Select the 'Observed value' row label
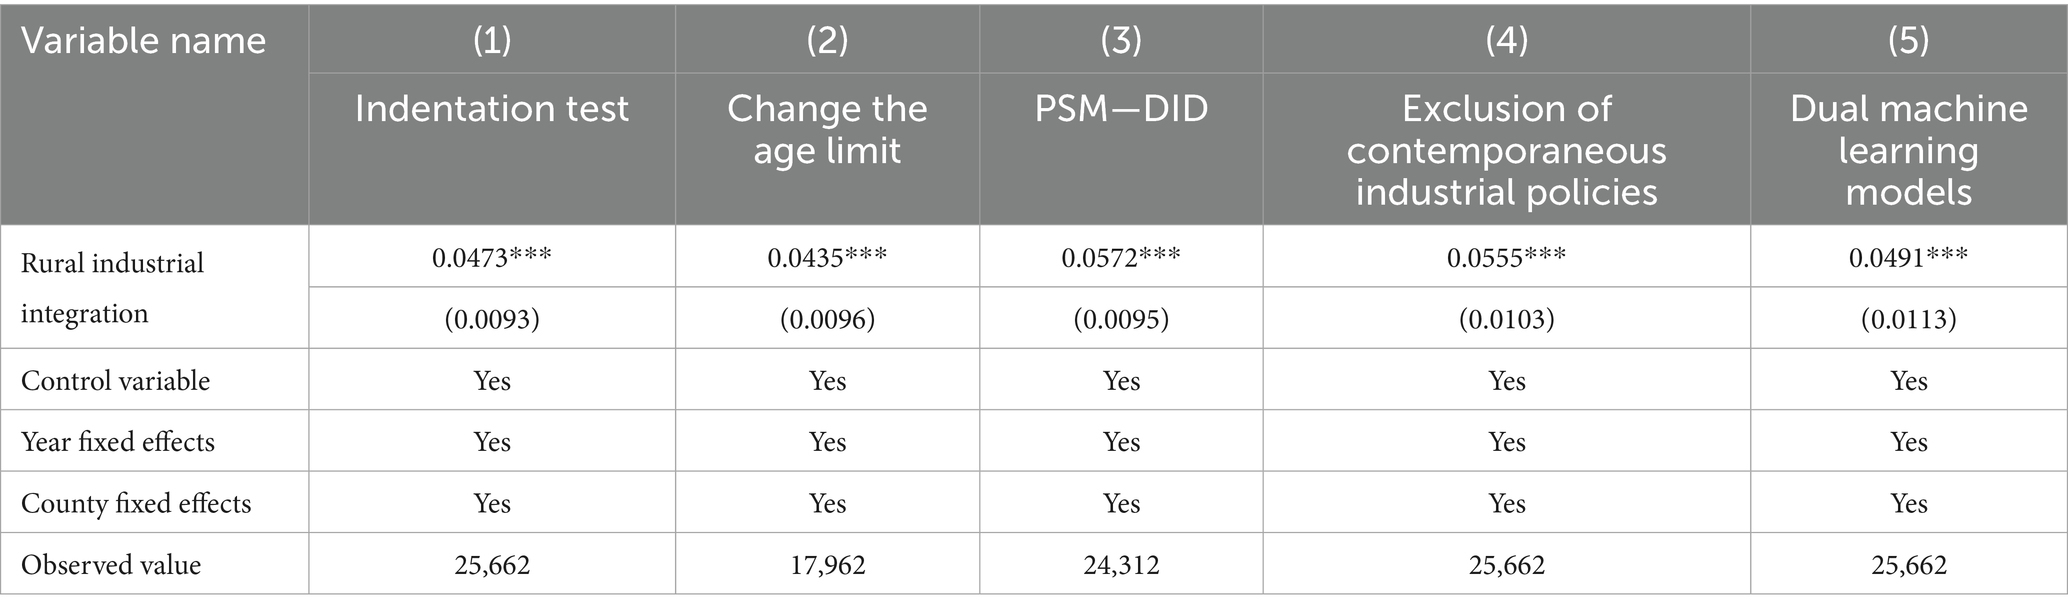The width and height of the screenshot is (2068, 612). pos(111,565)
